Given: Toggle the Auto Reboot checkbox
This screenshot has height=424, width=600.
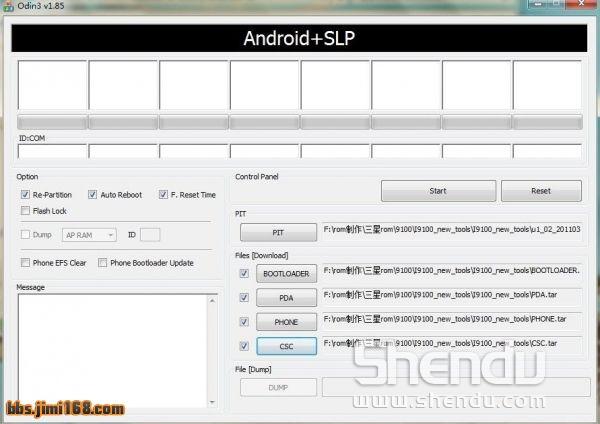Looking at the screenshot, I should (93, 195).
